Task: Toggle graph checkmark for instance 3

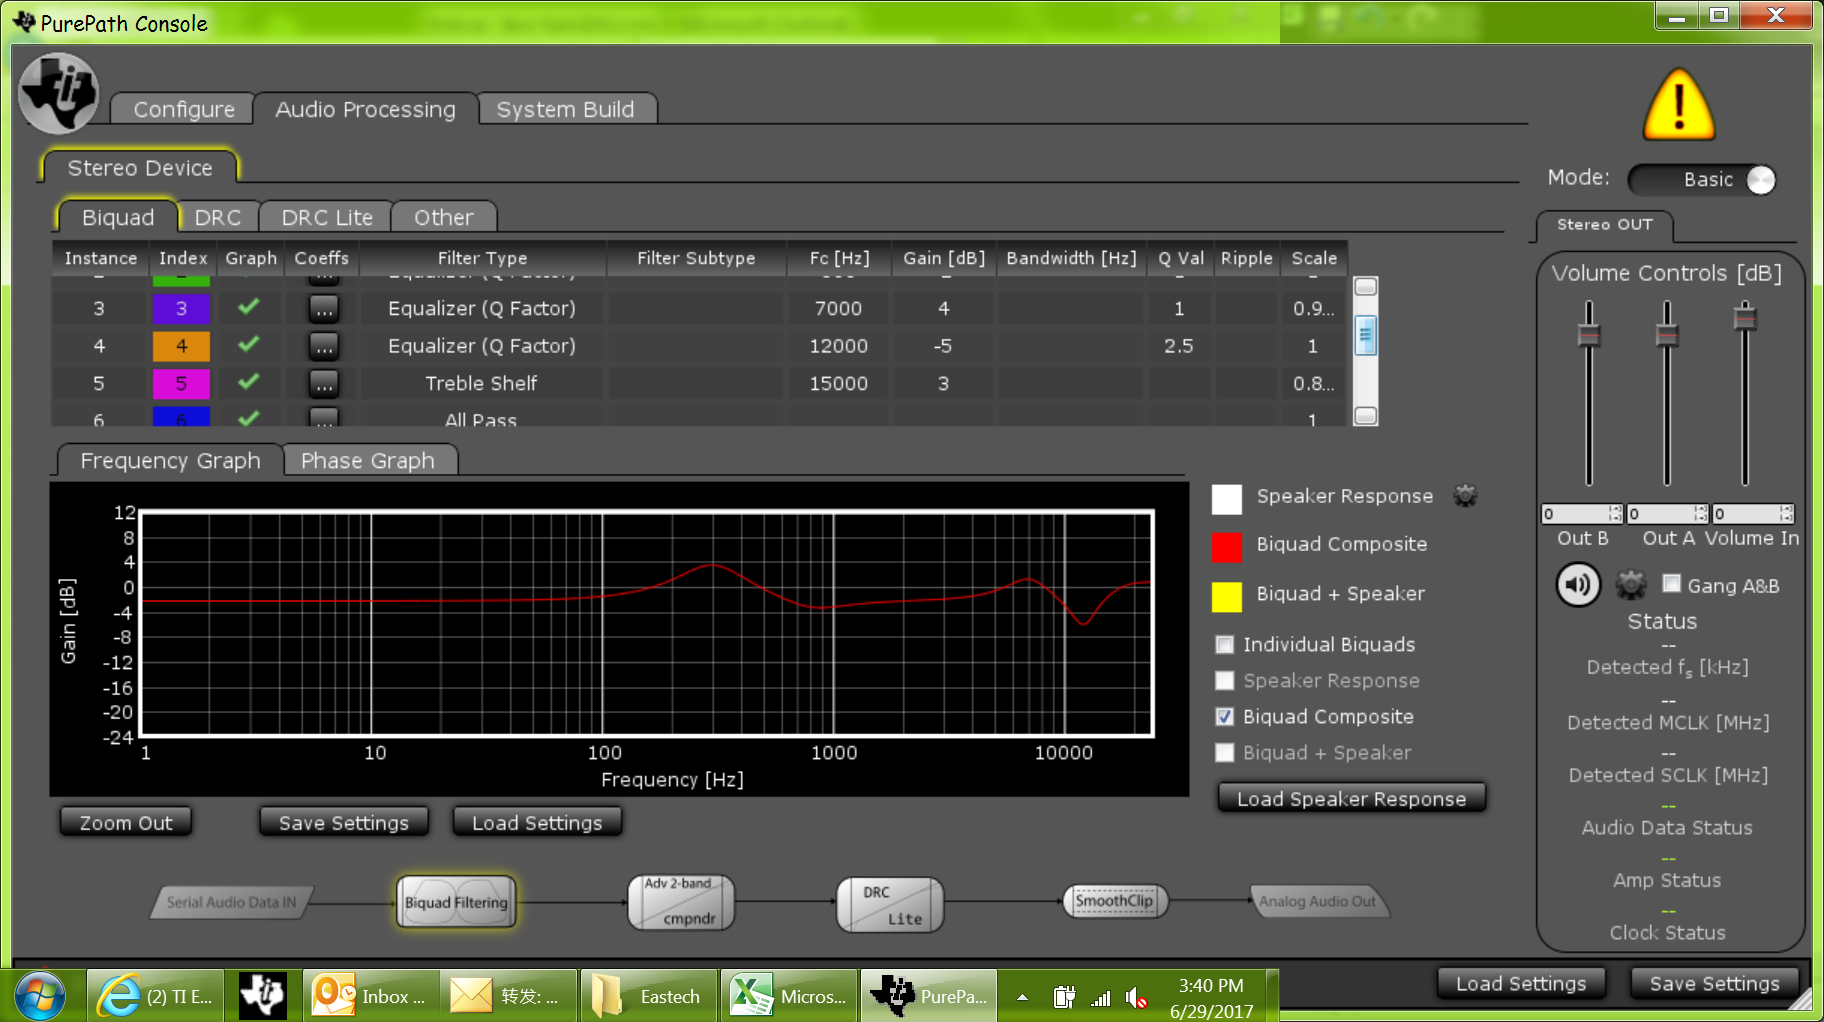Action: pyautogui.click(x=249, y=307)
